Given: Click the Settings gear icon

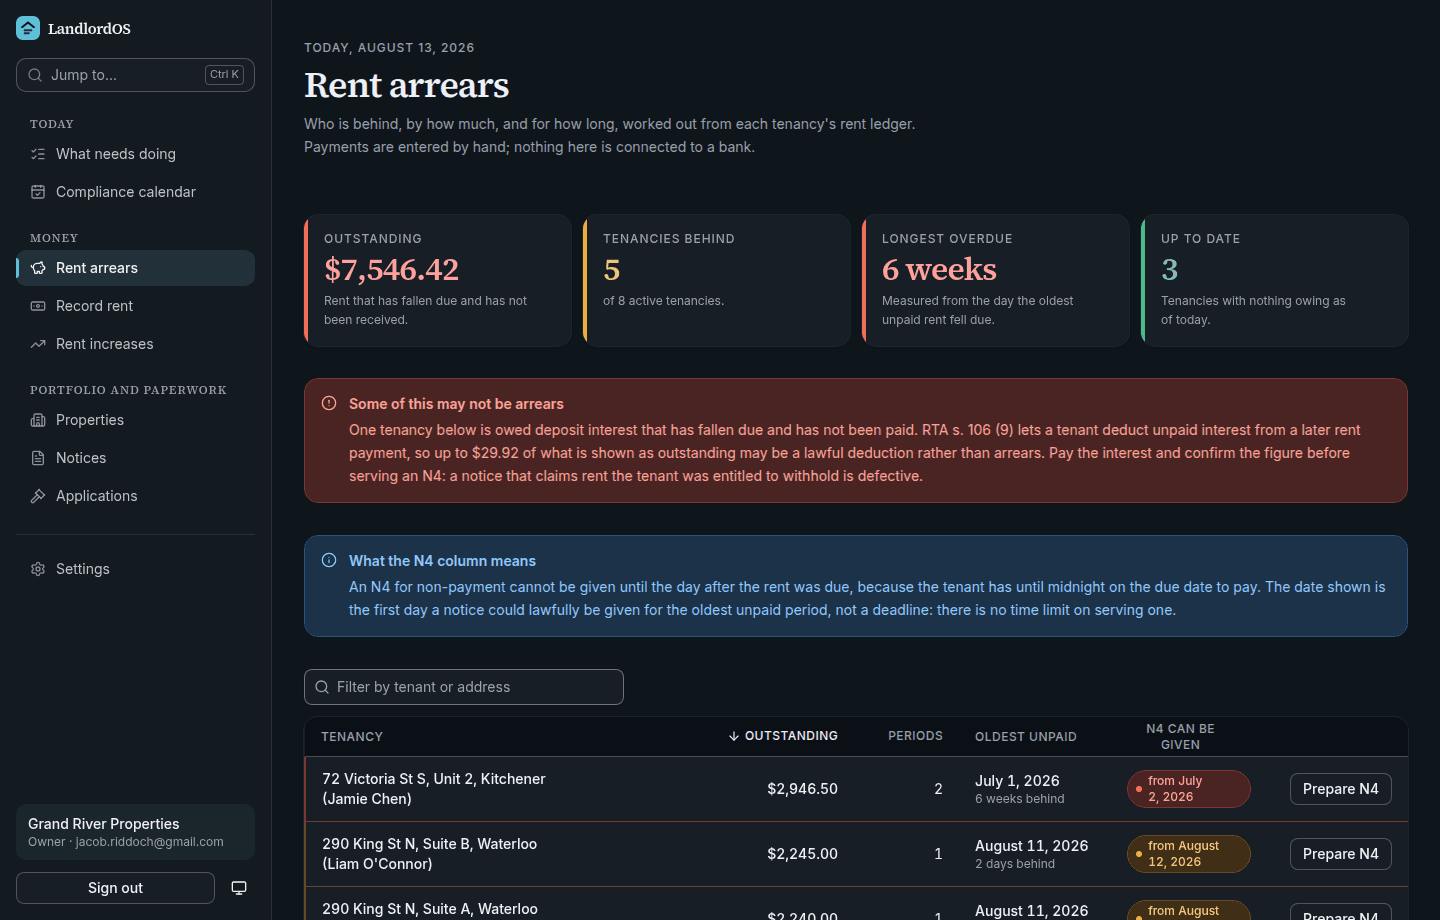Looking at the screenshot, I should (38, 569).
